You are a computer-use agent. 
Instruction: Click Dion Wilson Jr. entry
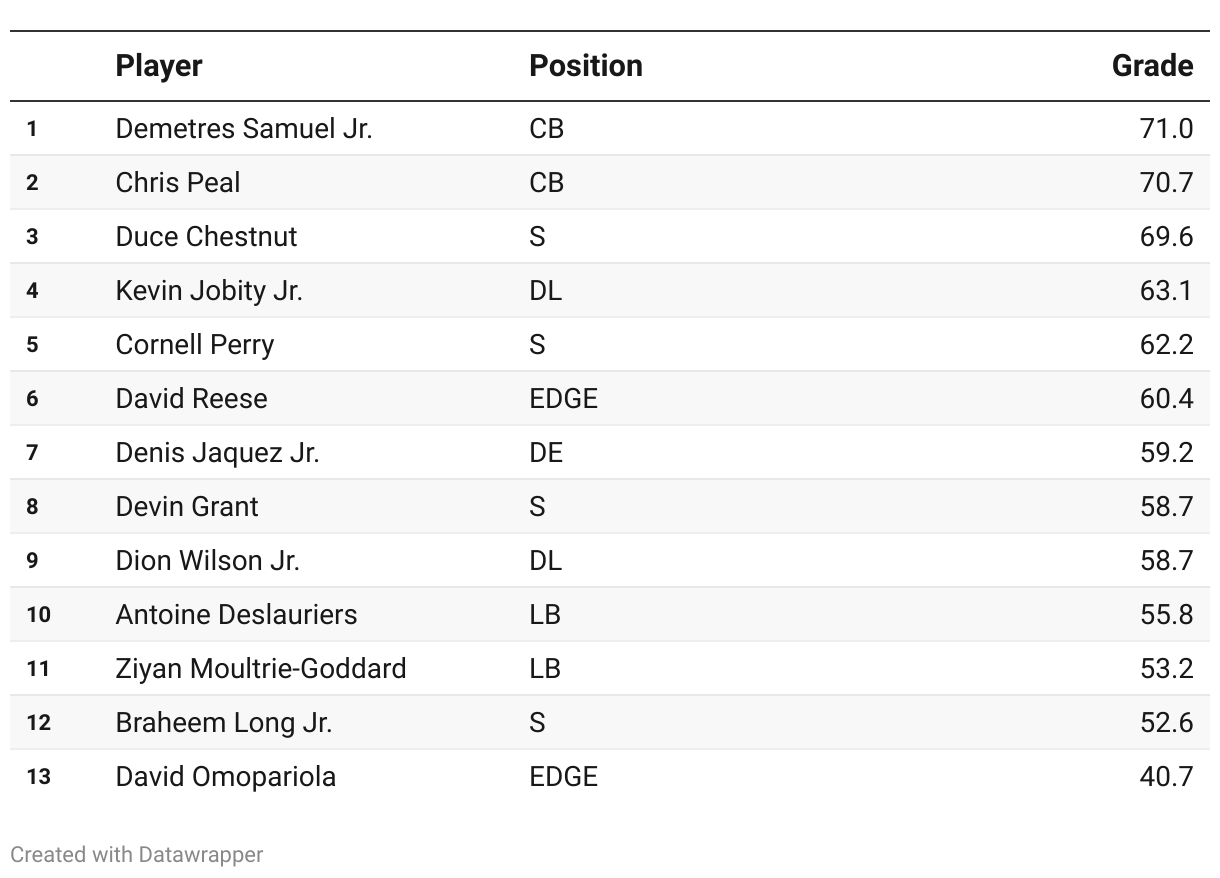(x=208, y=560)
